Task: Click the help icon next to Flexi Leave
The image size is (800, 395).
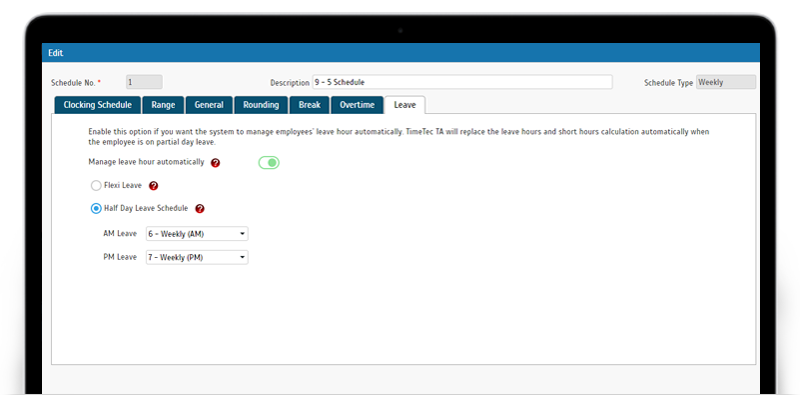Action: 154,186
